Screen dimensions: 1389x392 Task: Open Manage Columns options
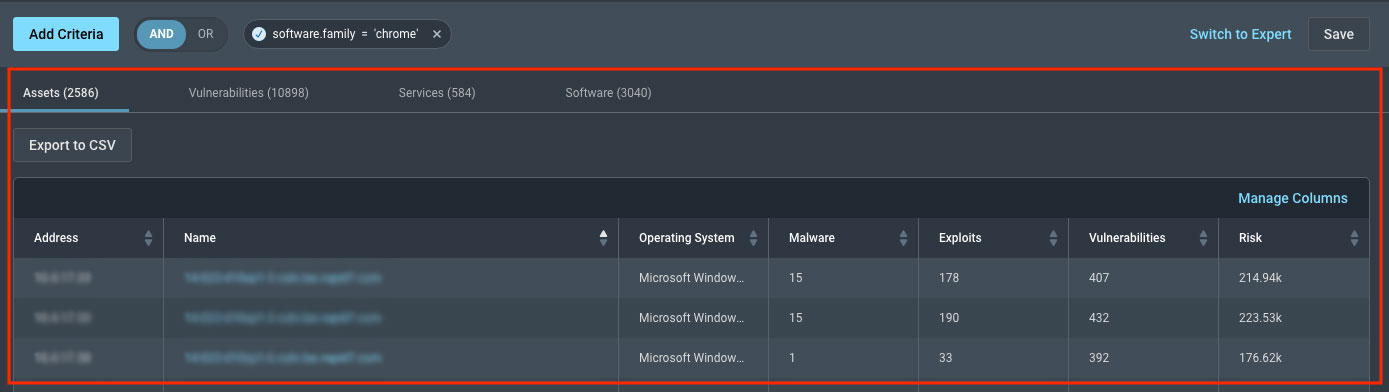1293,198
